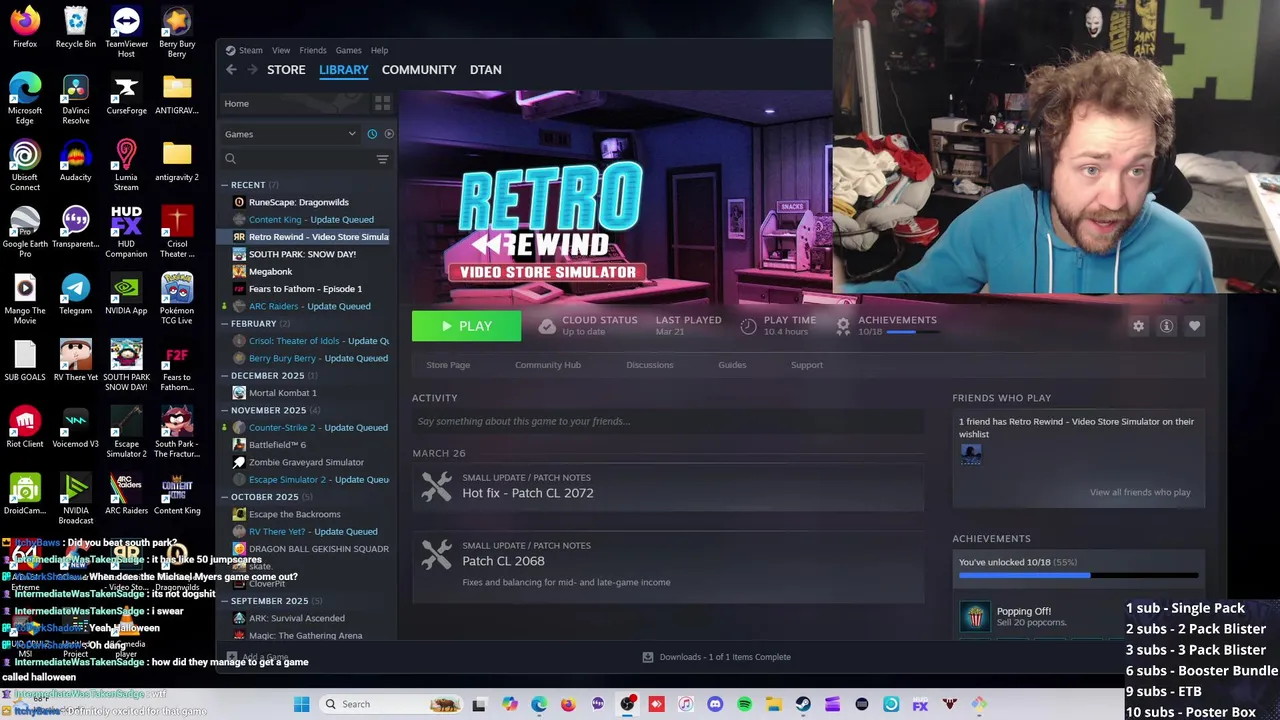This screenshot has width=1280, height=720.
Task: Collapse the SEPTEMBER 2025 section
Action: pos(225,601)
